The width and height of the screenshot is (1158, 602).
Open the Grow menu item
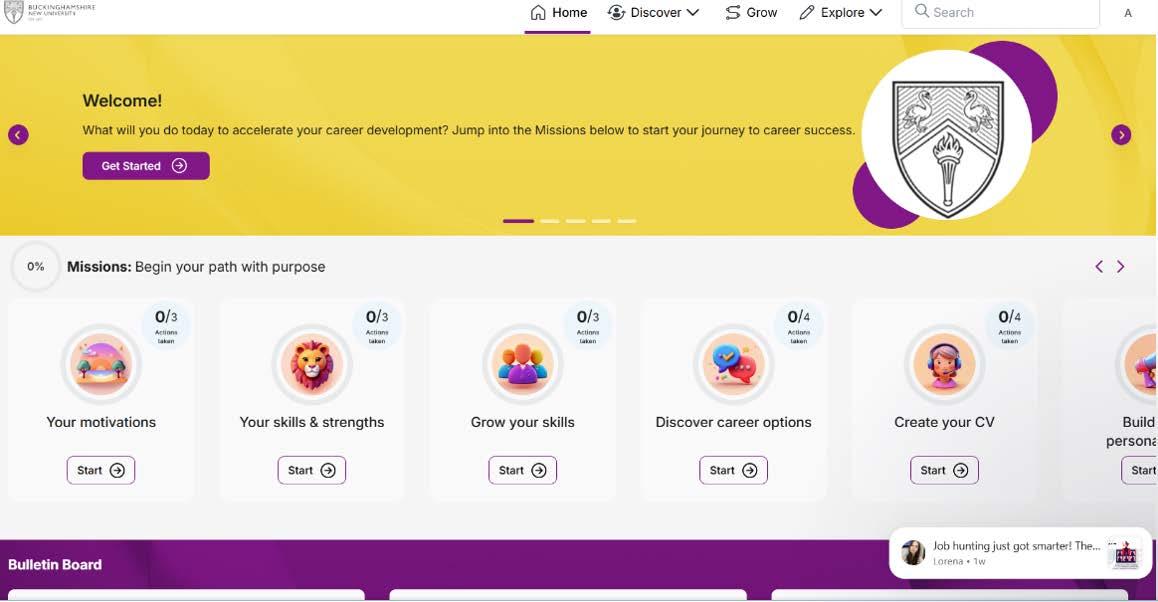coord(751,13)
